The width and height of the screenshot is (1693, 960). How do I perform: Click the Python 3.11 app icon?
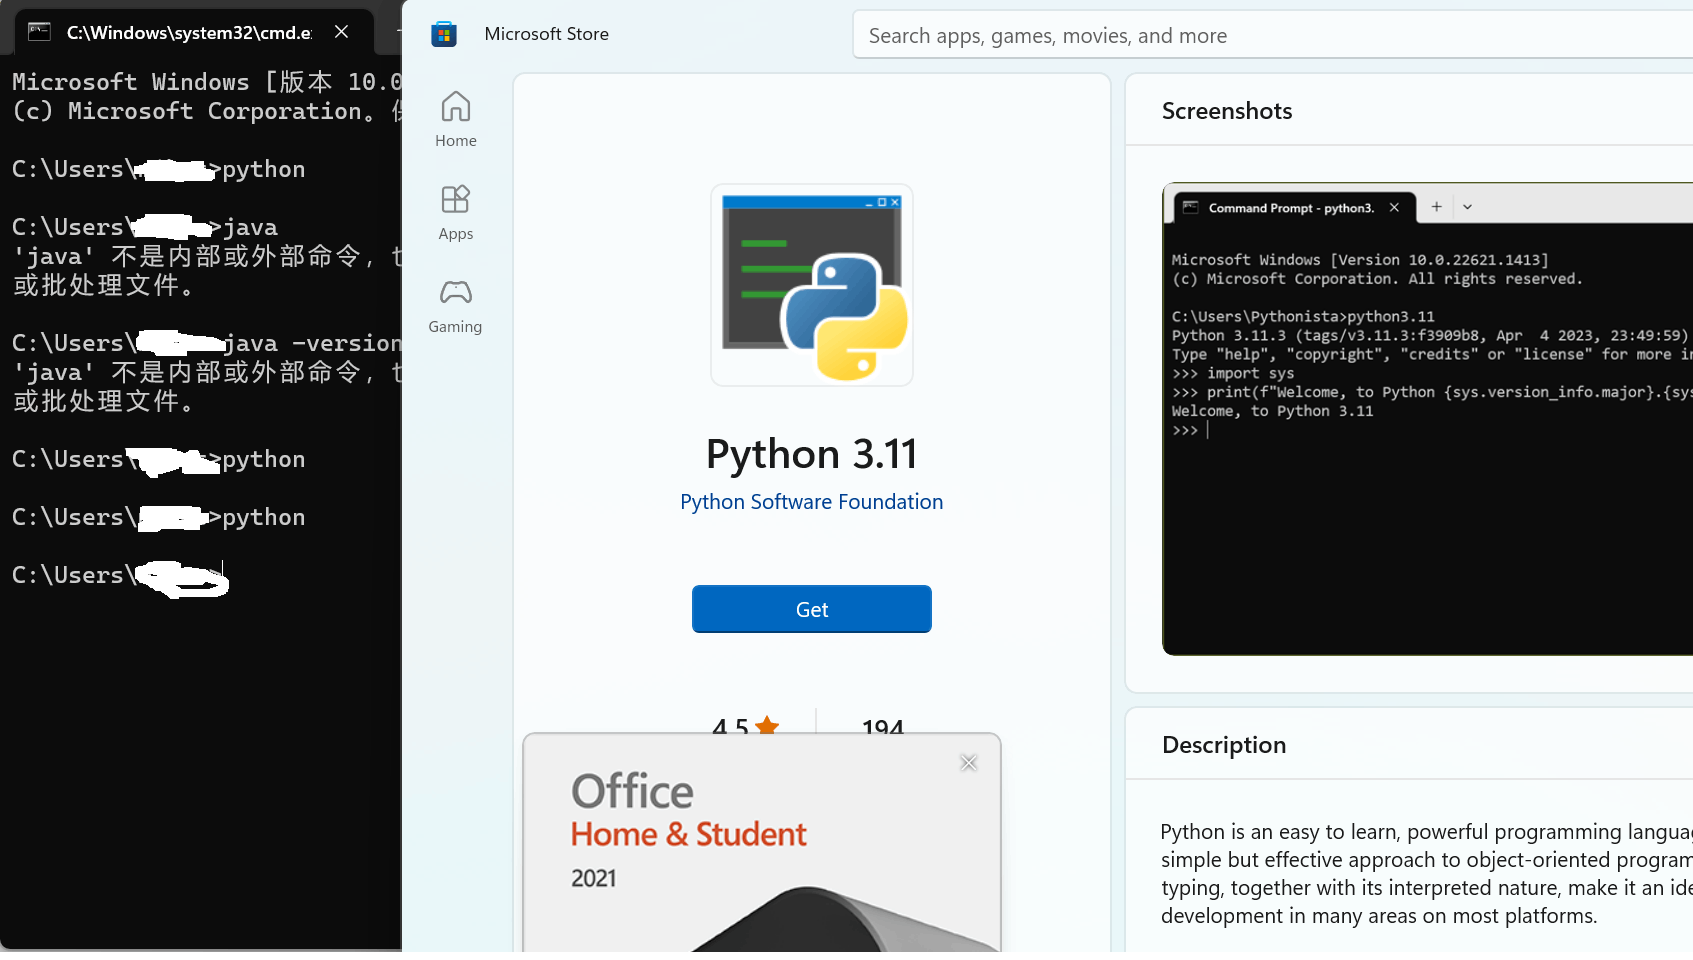[x=812, y=285]
